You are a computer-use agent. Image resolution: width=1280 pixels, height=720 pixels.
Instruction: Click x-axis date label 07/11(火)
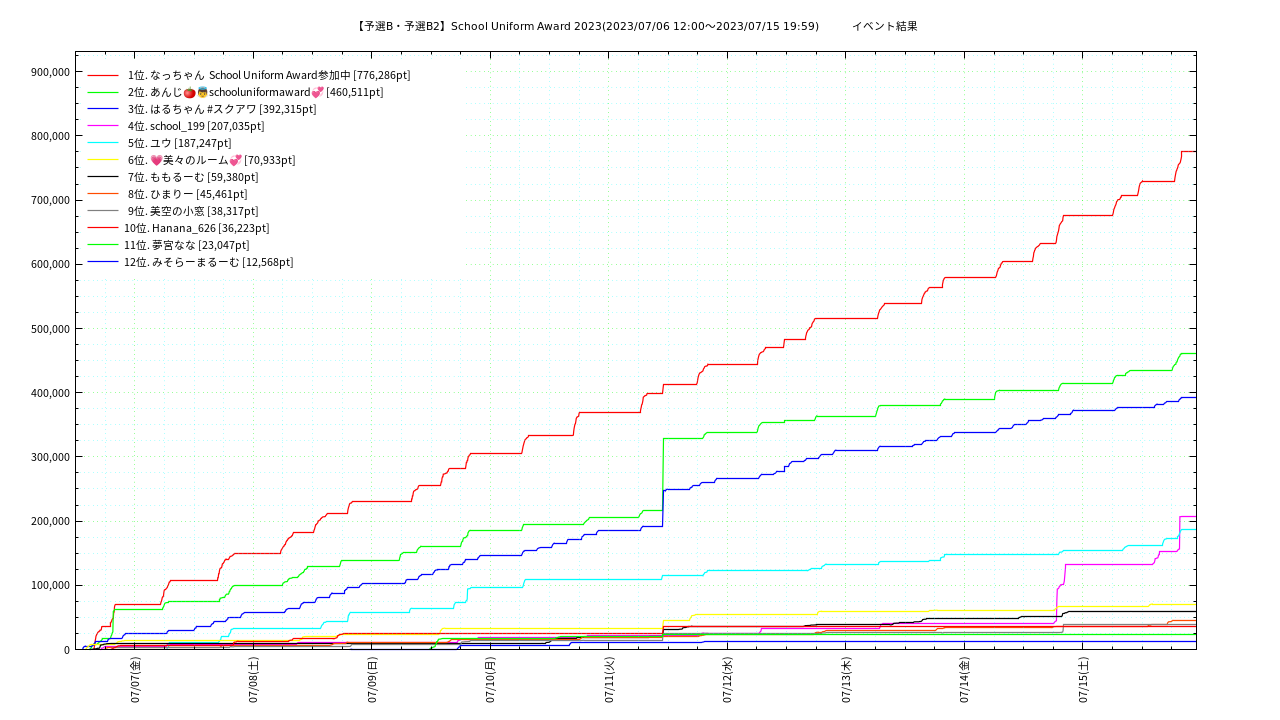click(x=609, y=680)
